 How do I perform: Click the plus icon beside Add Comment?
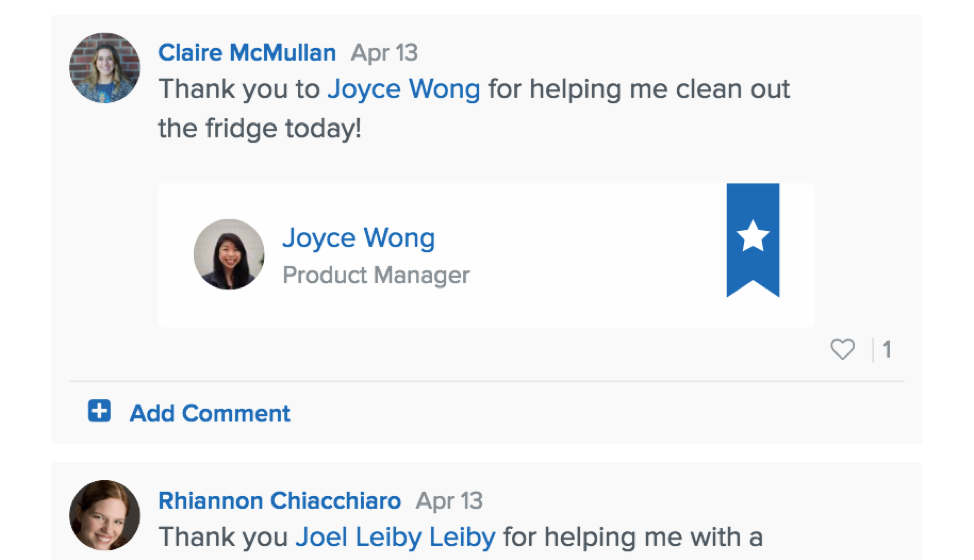[x=99, y=412]
